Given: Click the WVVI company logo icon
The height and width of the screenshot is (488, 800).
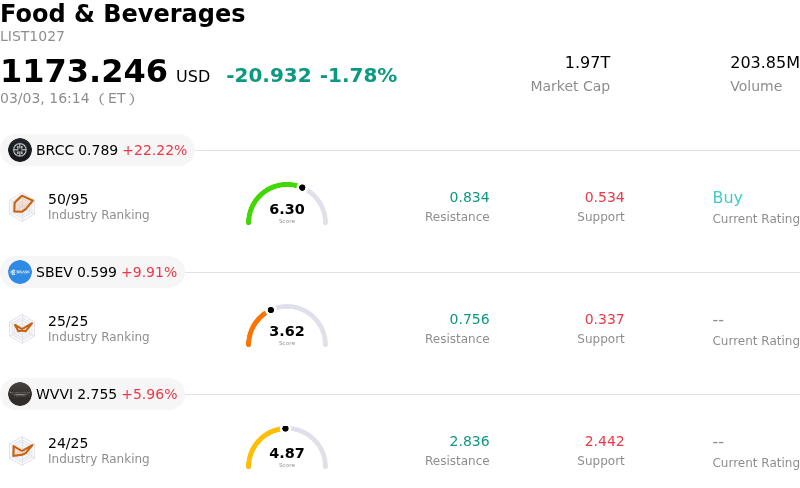Looking at the screenshot, I should coord(20,394).
